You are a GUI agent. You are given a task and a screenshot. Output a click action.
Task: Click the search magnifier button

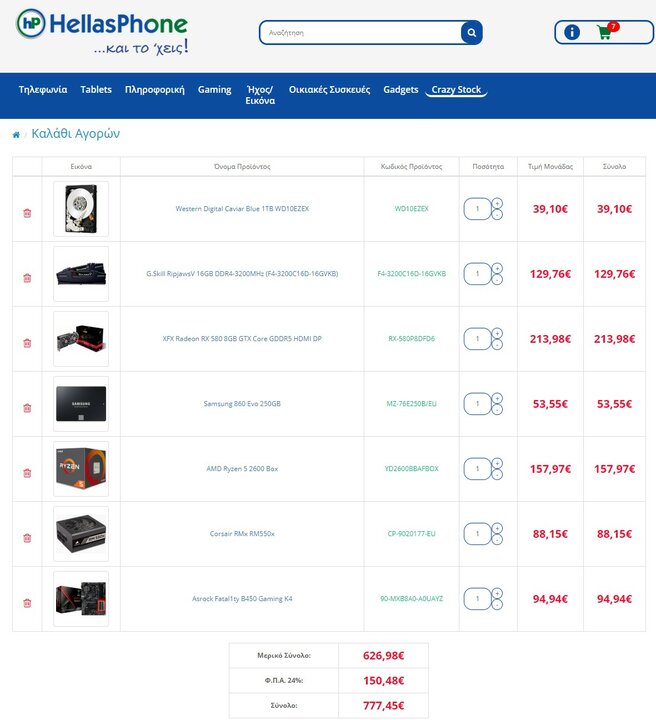(x=471, y=33)
